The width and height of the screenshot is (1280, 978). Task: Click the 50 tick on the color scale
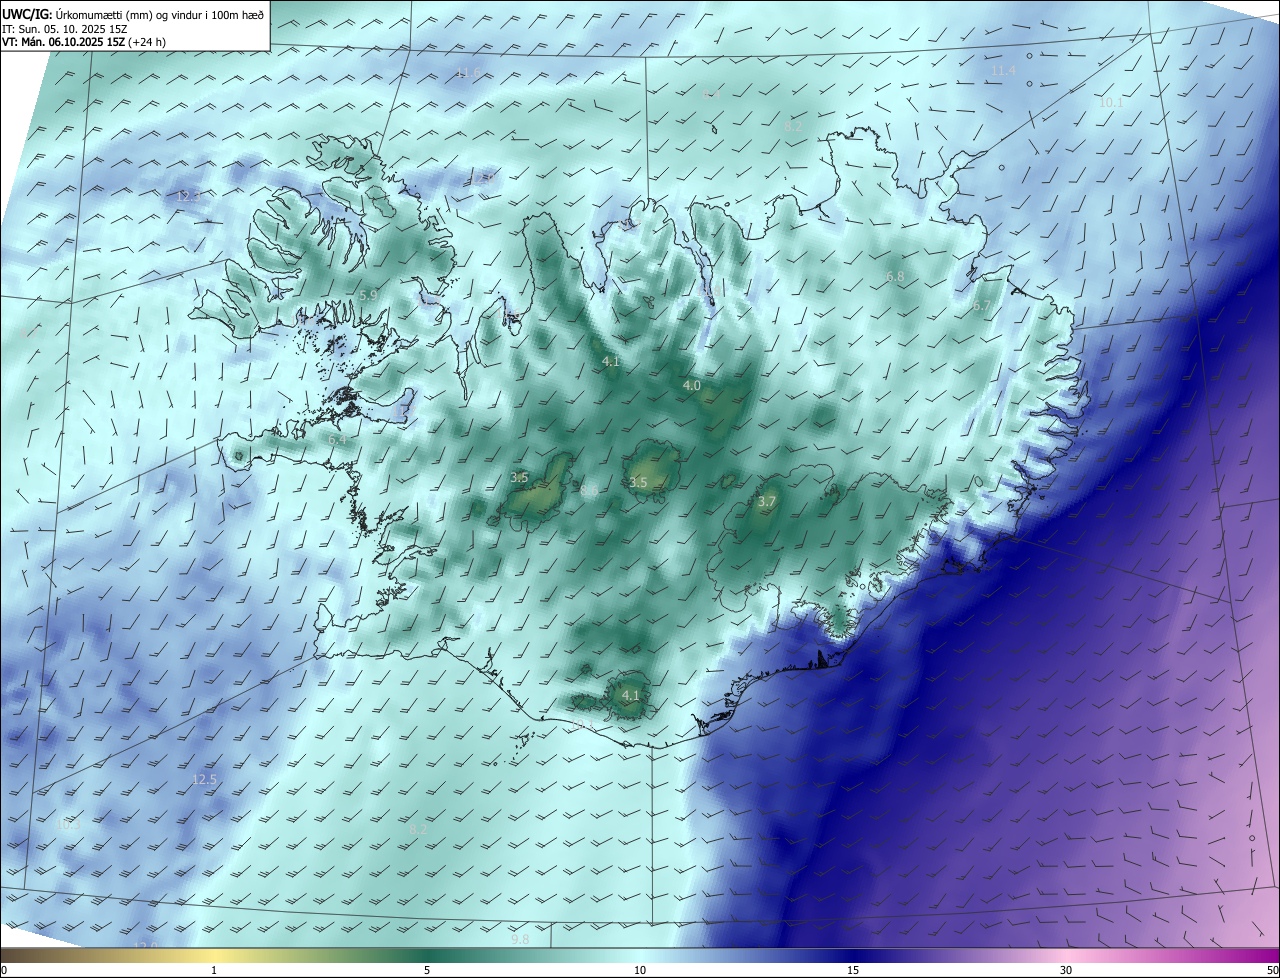pyautogui.click(x=1272, y=970)
